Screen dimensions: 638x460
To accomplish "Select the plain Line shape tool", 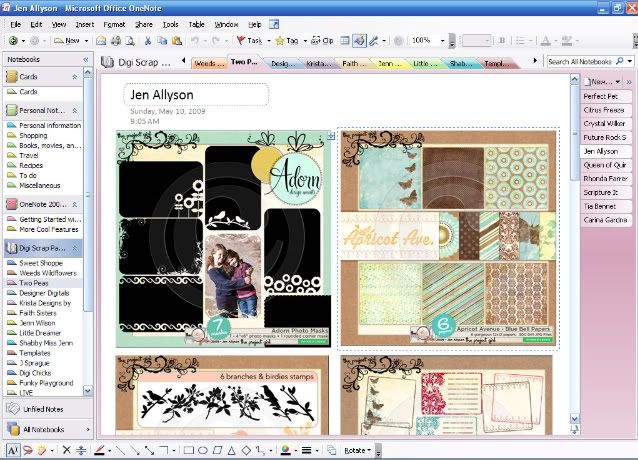I will (120, 450).
